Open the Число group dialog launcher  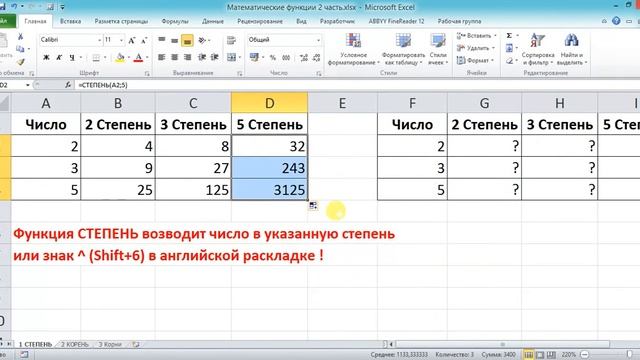pos(319,73)
